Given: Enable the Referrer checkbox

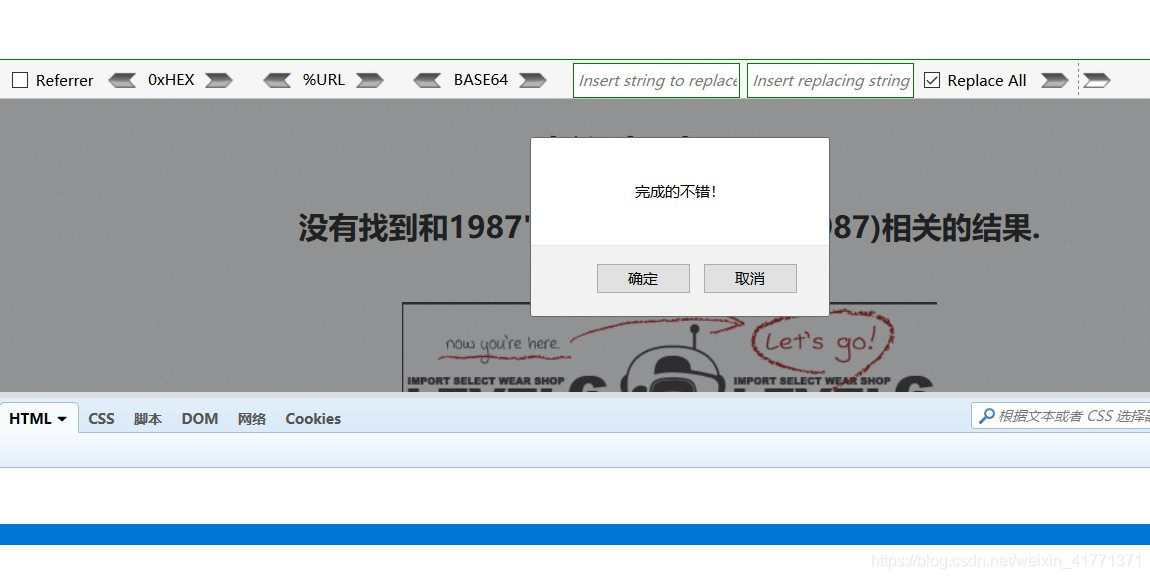Looking at the screenshot, I should click(21, 80).
